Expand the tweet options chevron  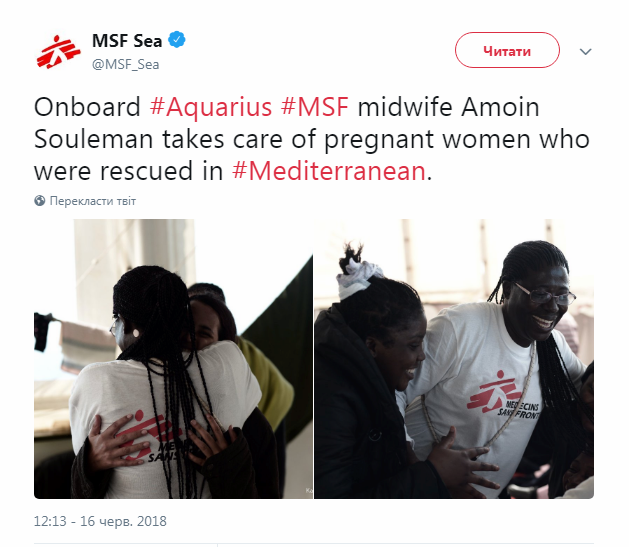coord(585,52)
